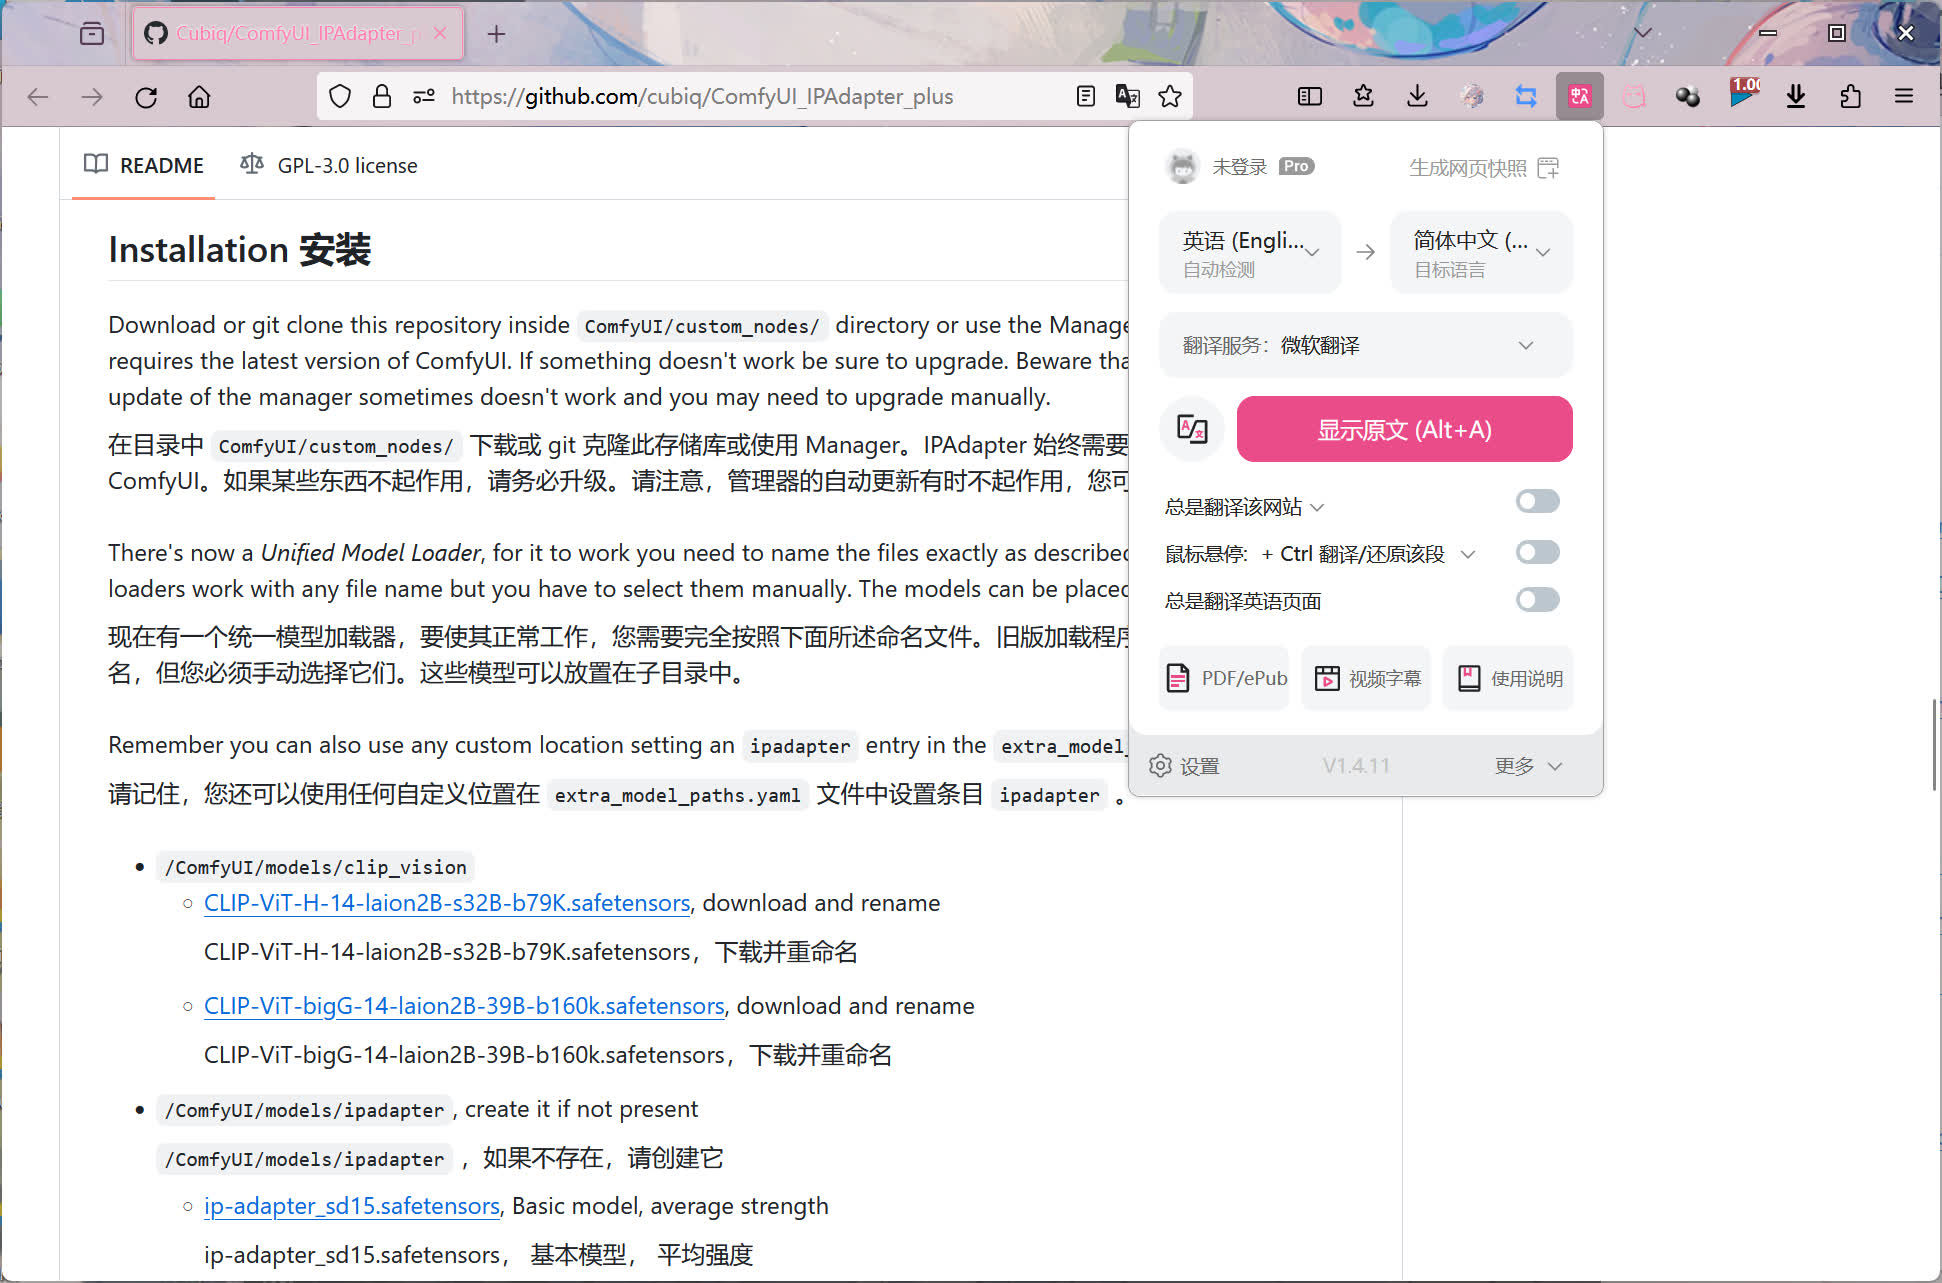Image resolution: width=1942 pixels, height=1283 pixels.
Task: Open the CLIP-ViT-H-14 safetensors download link
Action: 446,903
